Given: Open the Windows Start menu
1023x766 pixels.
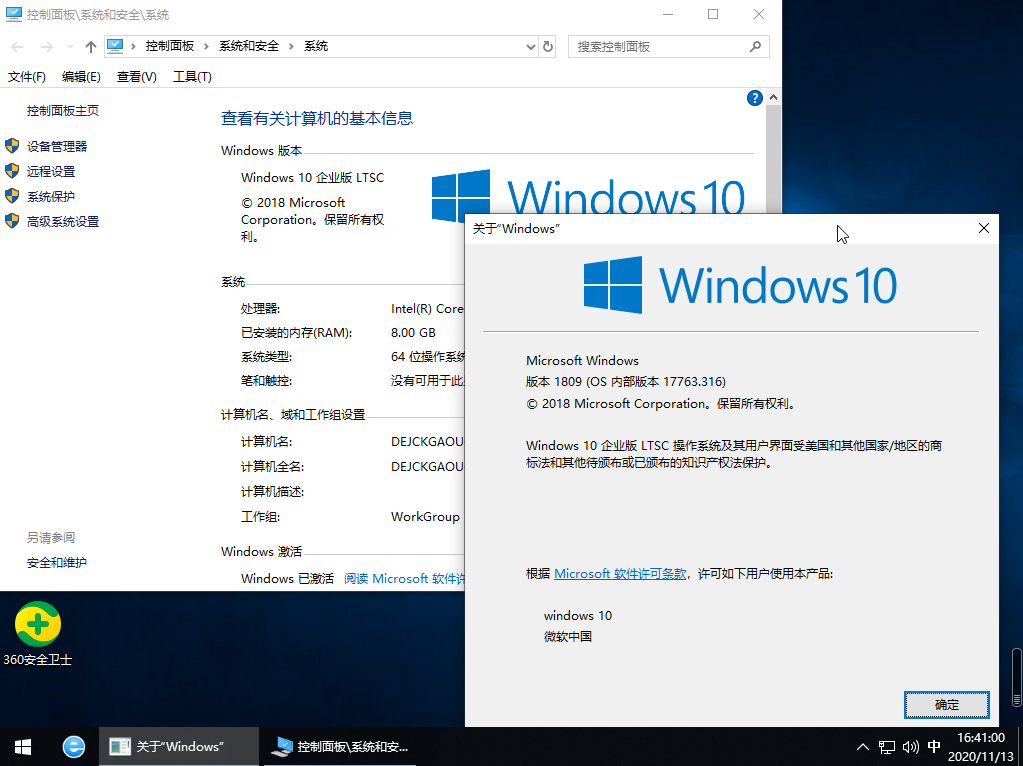Looking at the screenshot, I should [21, 746].
